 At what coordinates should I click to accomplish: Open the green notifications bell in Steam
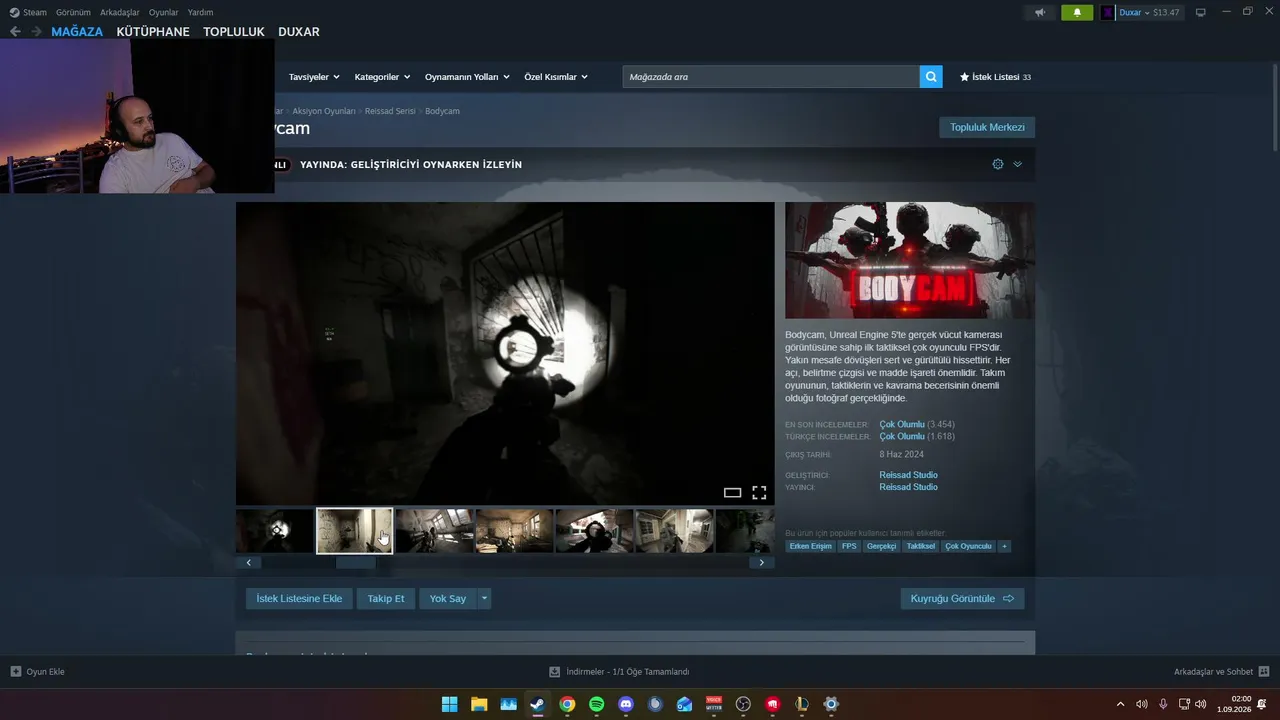(1077, 13)
